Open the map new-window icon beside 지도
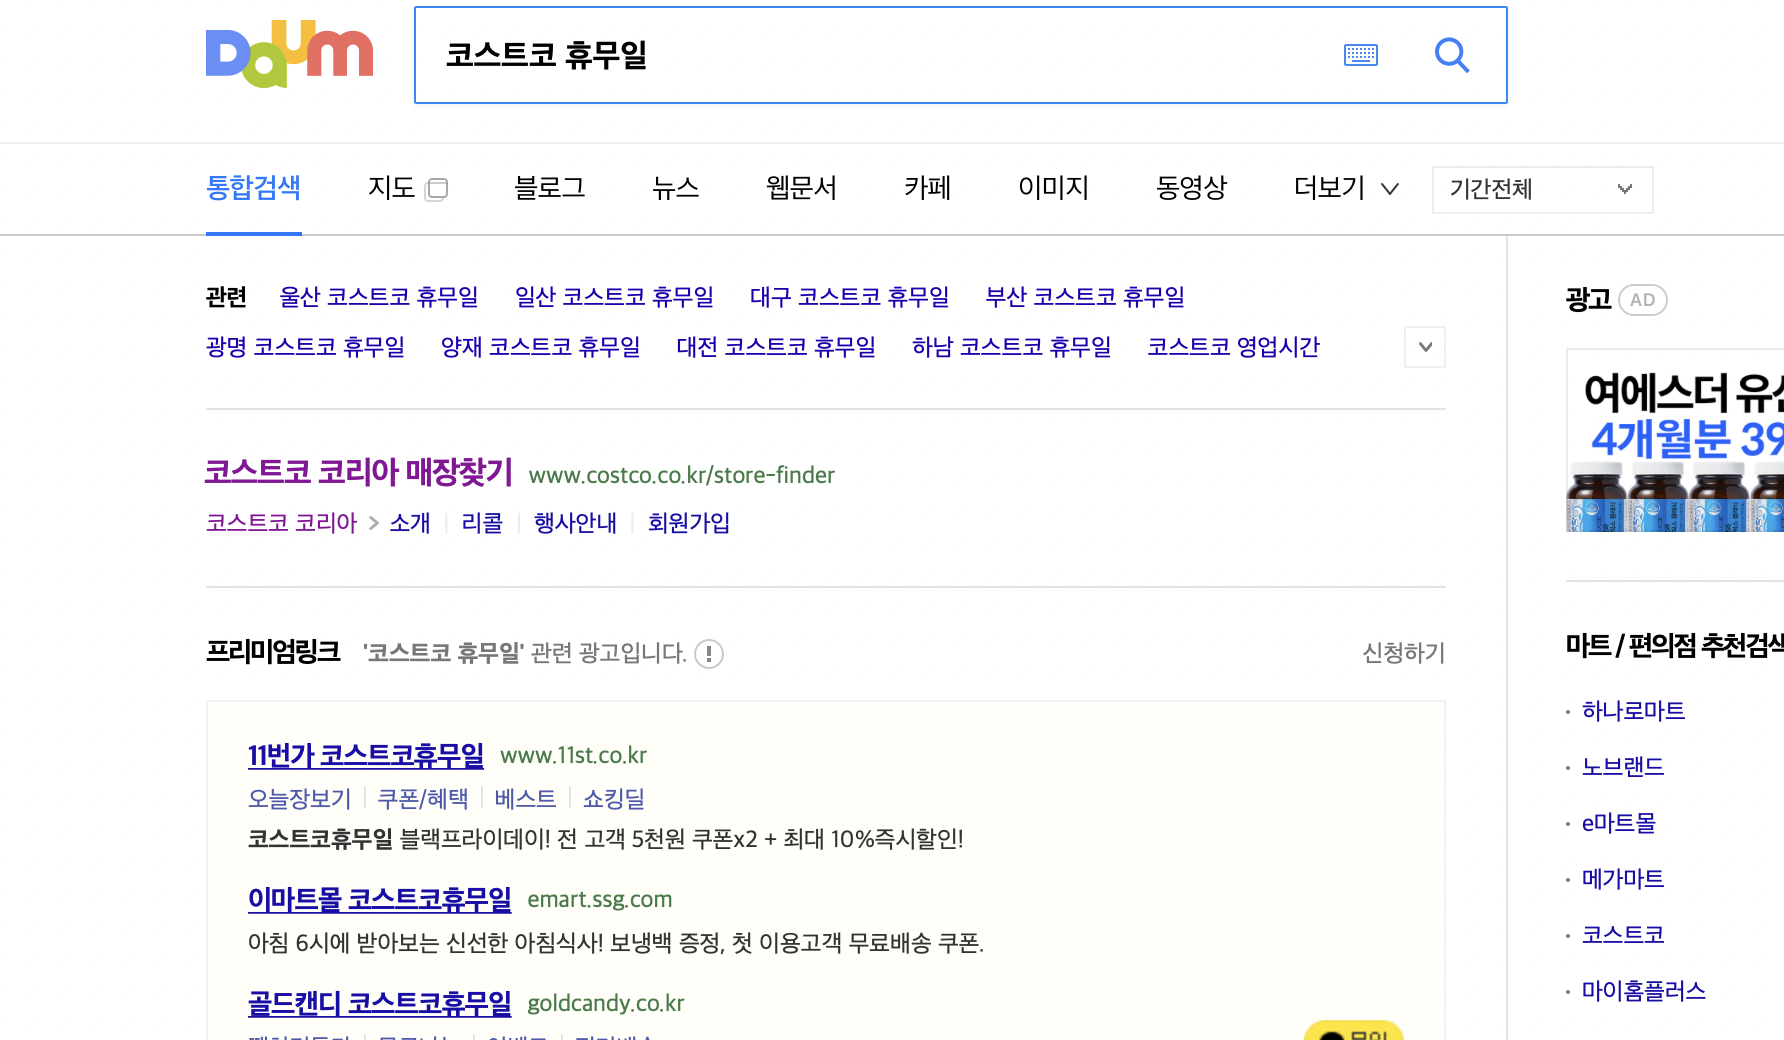 pyautogui.click(x=436, y=189)
